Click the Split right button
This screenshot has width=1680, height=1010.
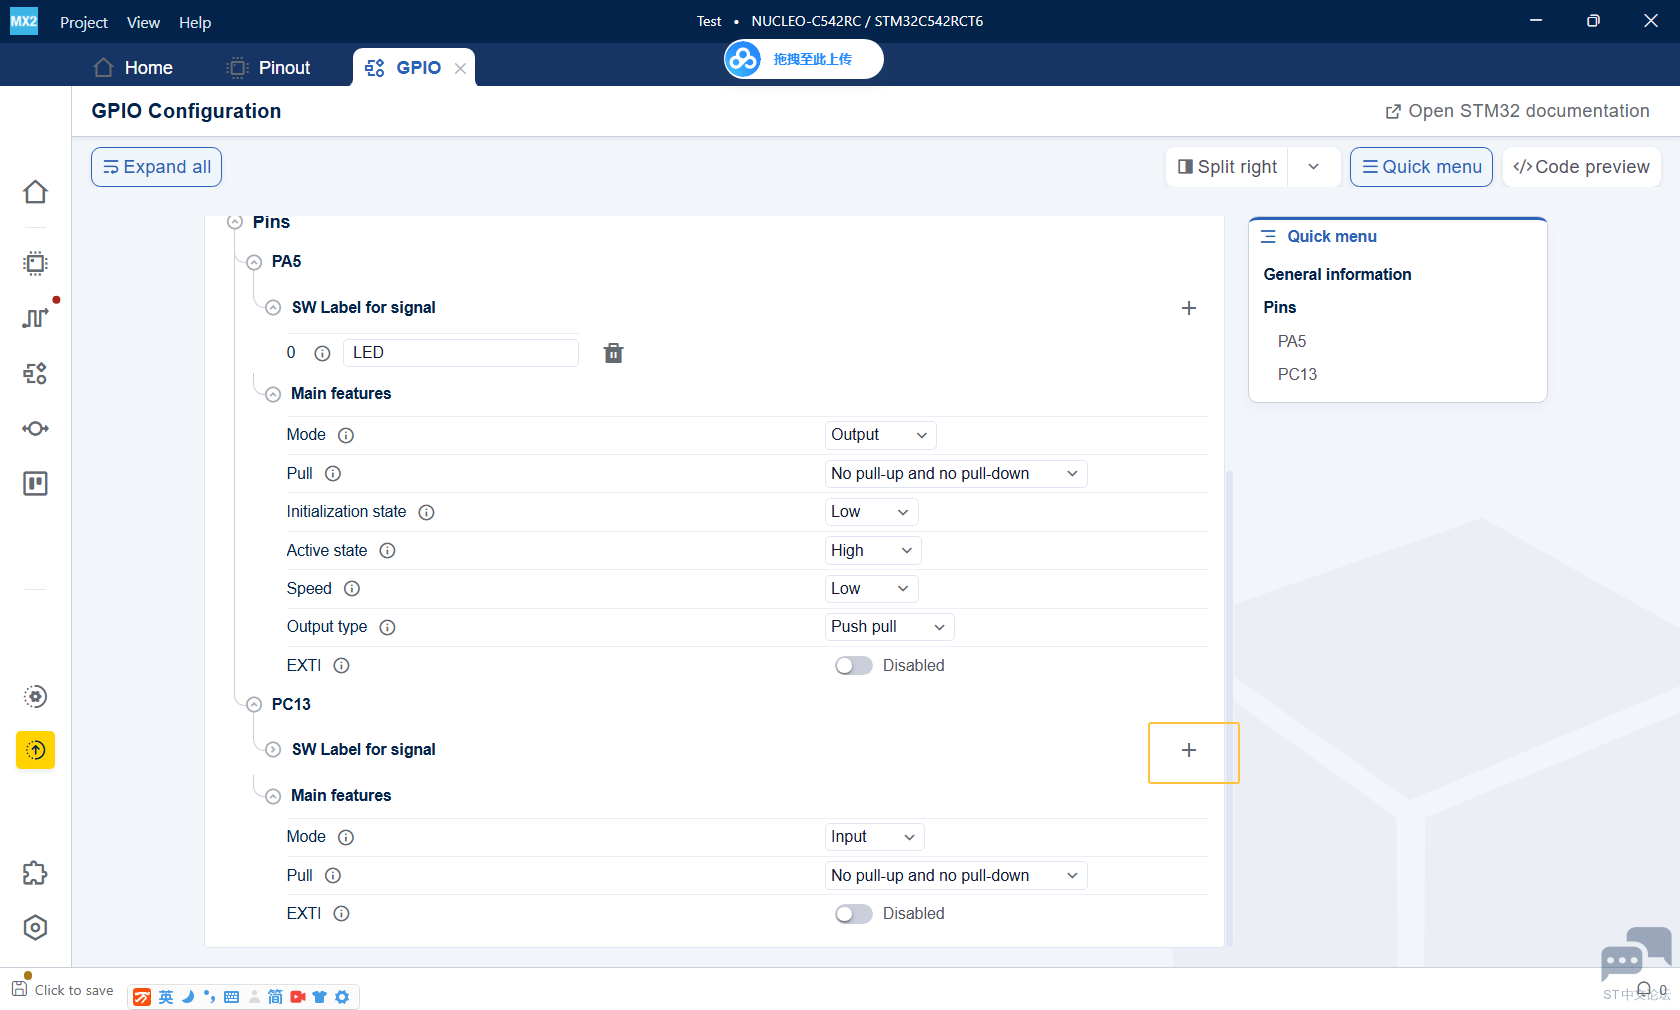click(1228, 167)
